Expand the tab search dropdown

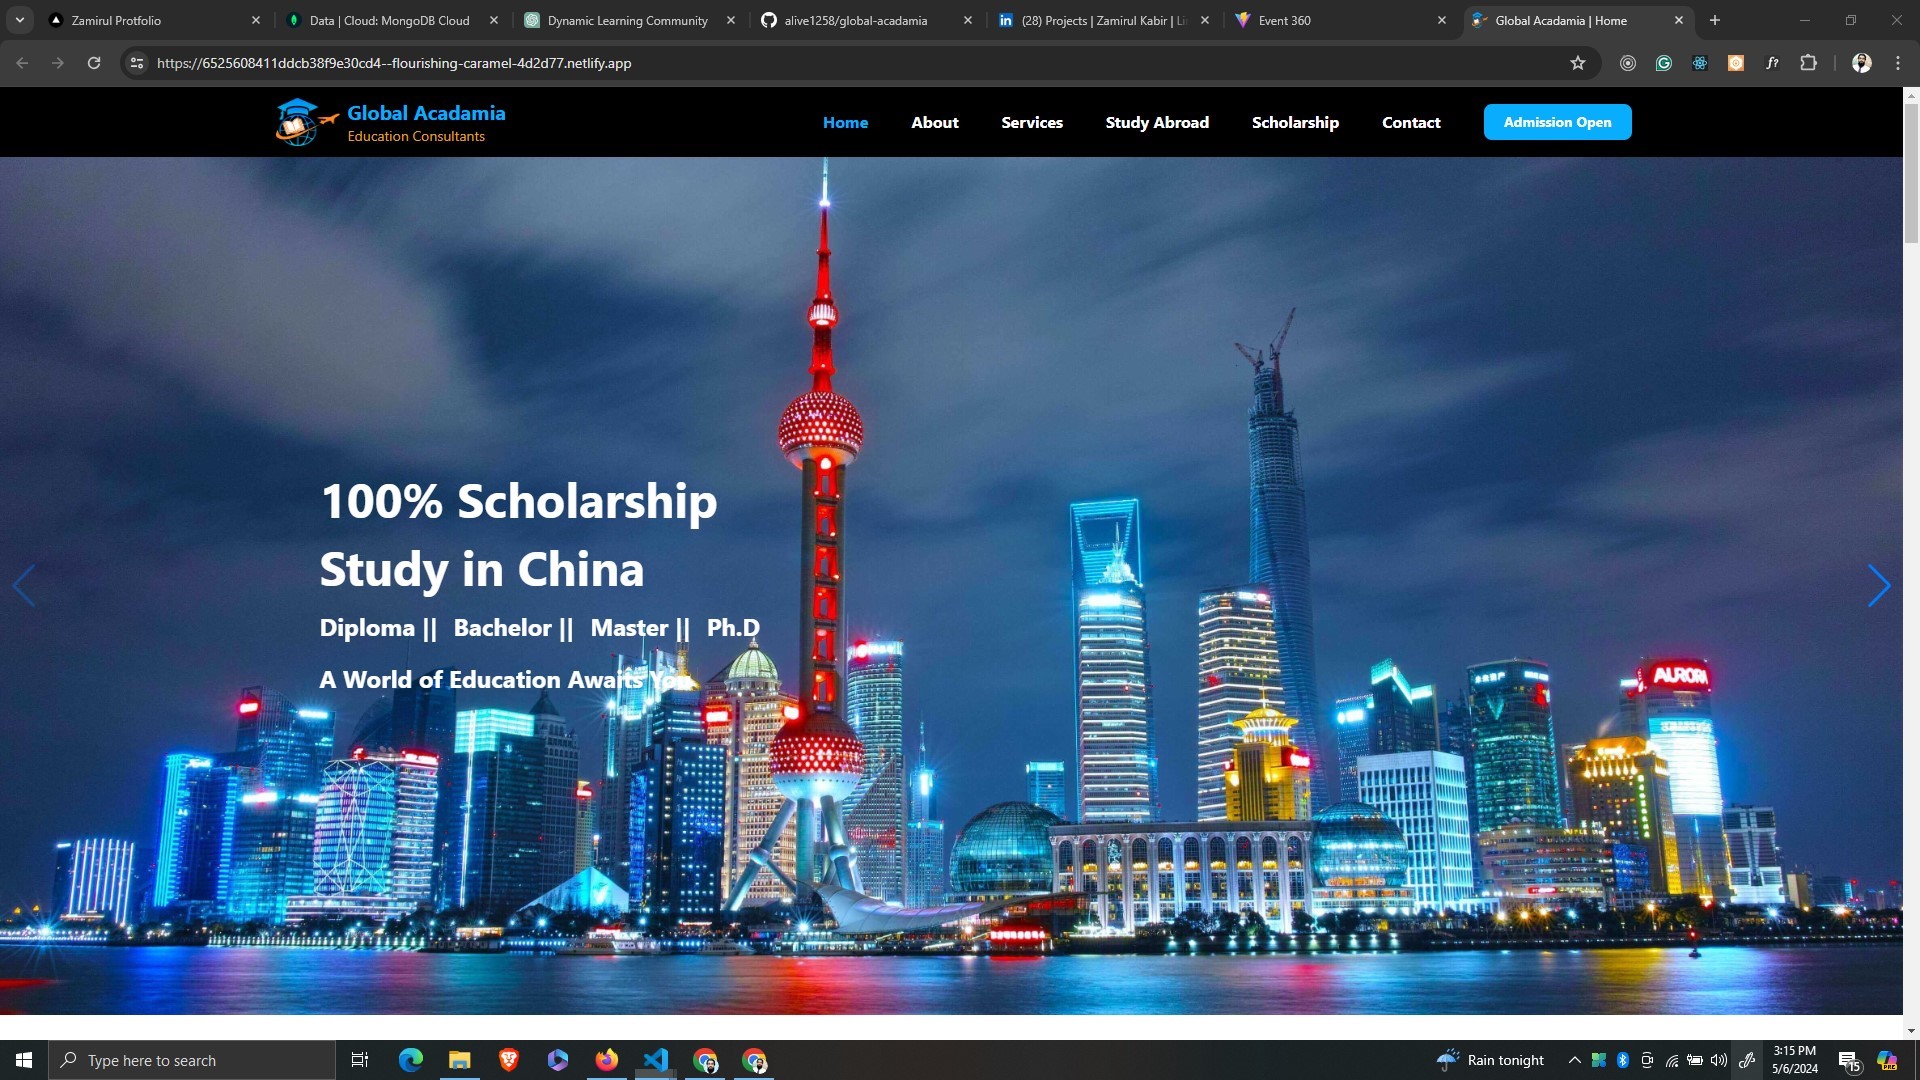(19, 20)
